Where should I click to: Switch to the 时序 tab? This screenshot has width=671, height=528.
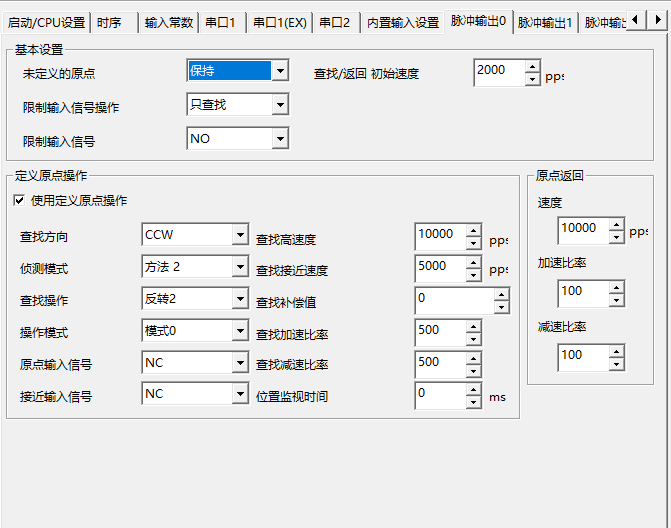[x=110, y=22]
